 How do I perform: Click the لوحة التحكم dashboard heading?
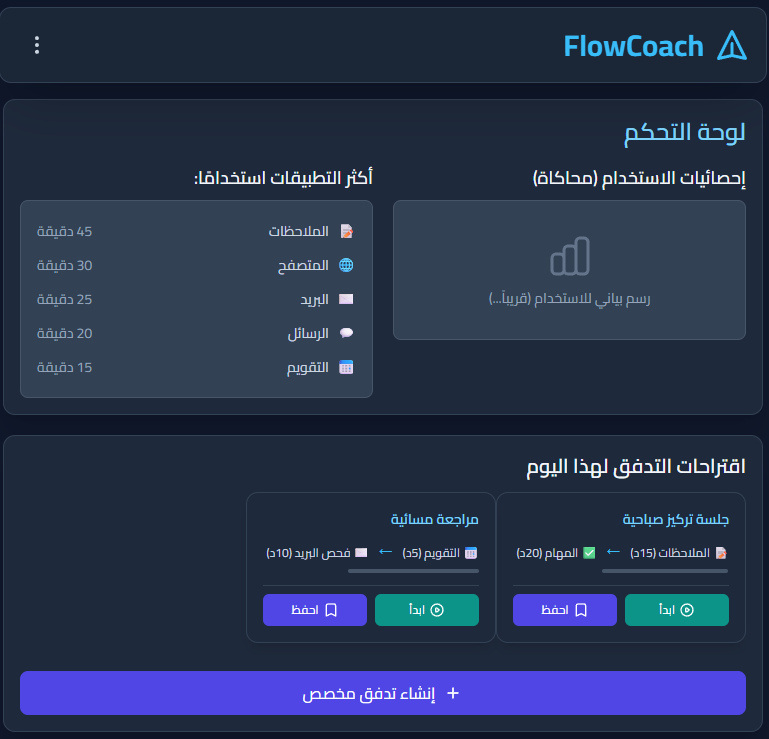pyautogui.click(x=685, y=133)
